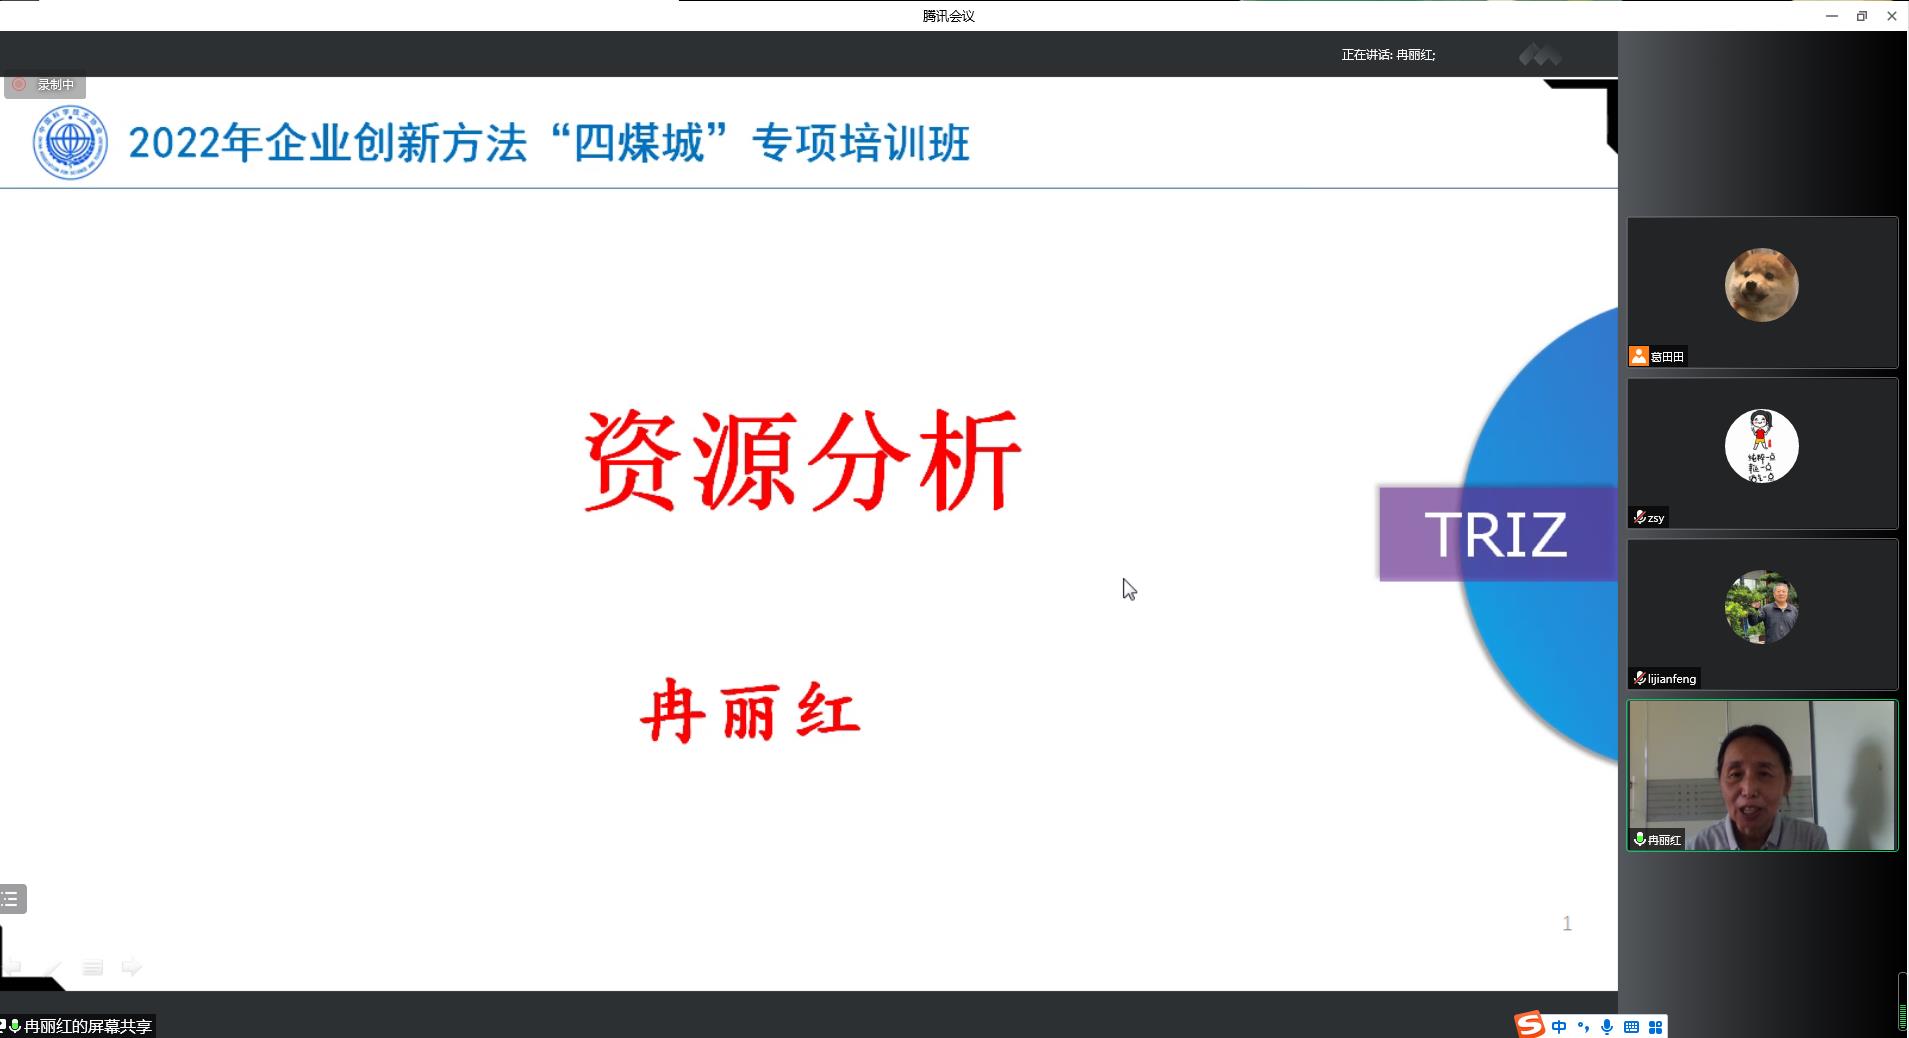Select the 冉丽红 video tile
1909x1038 pixels.
click(1762, 775)
